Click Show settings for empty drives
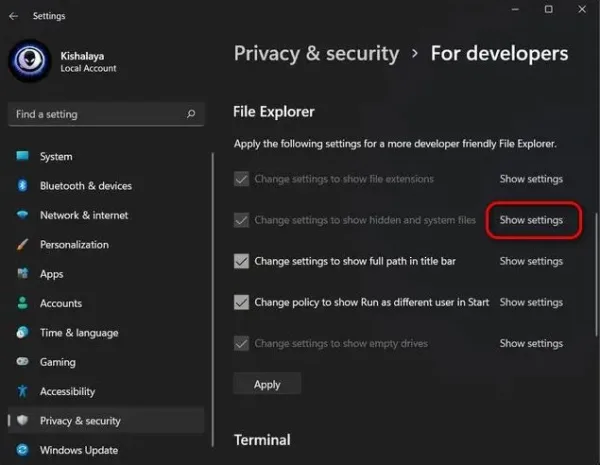The width and height of the screenshot is (600, 465). pos(531,343)
